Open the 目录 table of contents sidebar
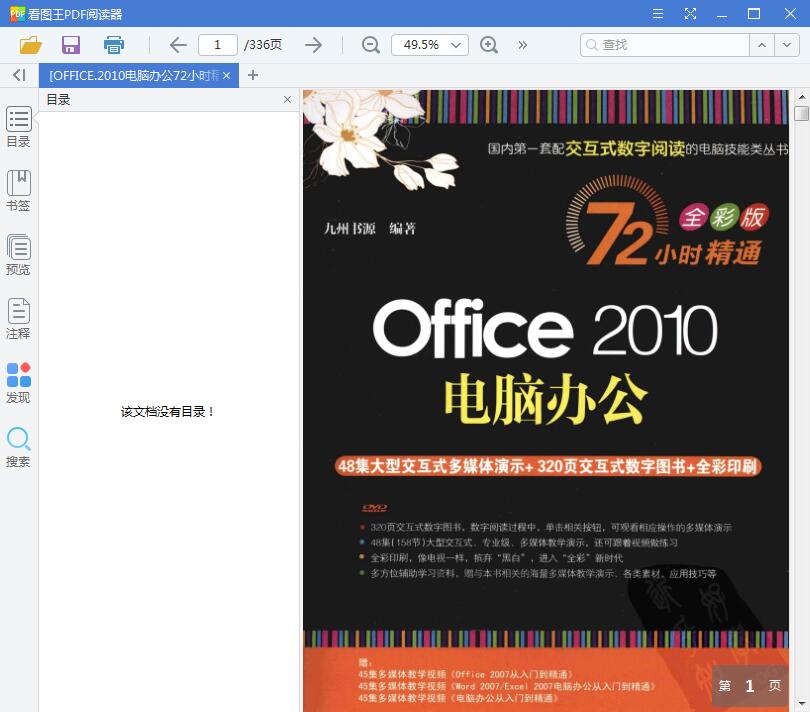The image size is (810, 712). point(19,127)
